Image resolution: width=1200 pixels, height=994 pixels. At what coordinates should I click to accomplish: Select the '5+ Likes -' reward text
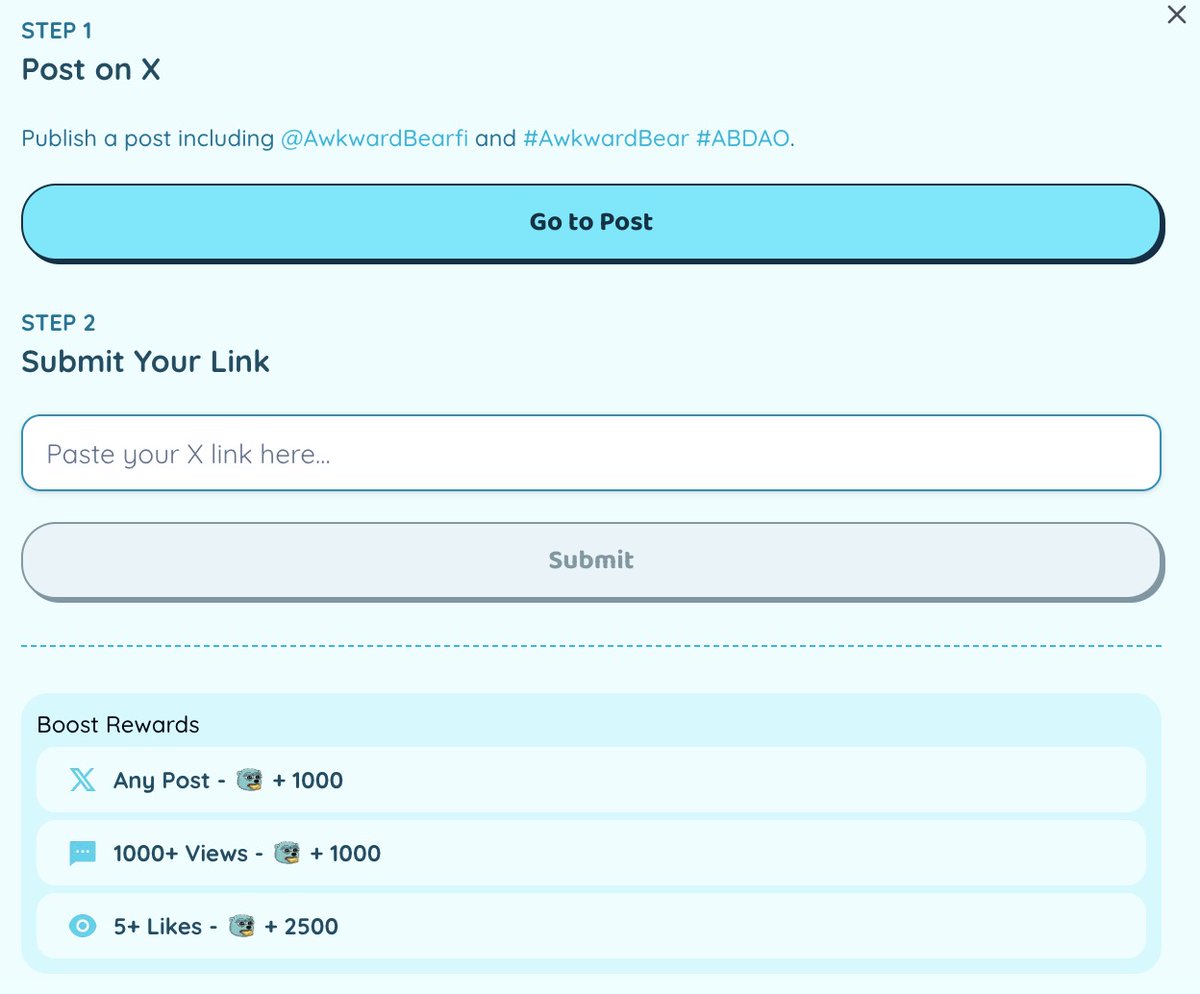pyautogui.click(x=165, y=927)
